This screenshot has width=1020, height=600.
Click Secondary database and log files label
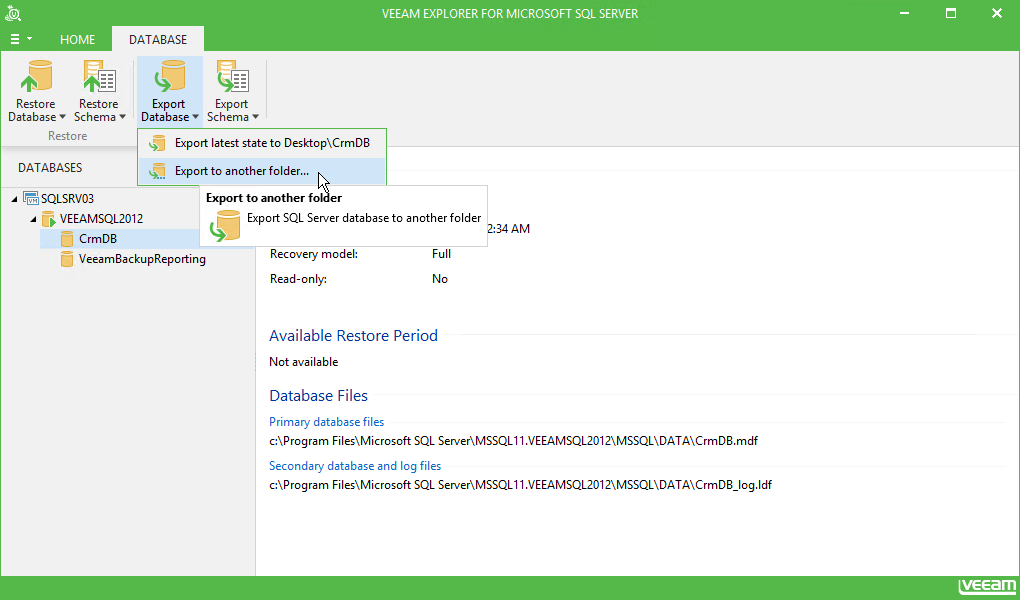355,466
